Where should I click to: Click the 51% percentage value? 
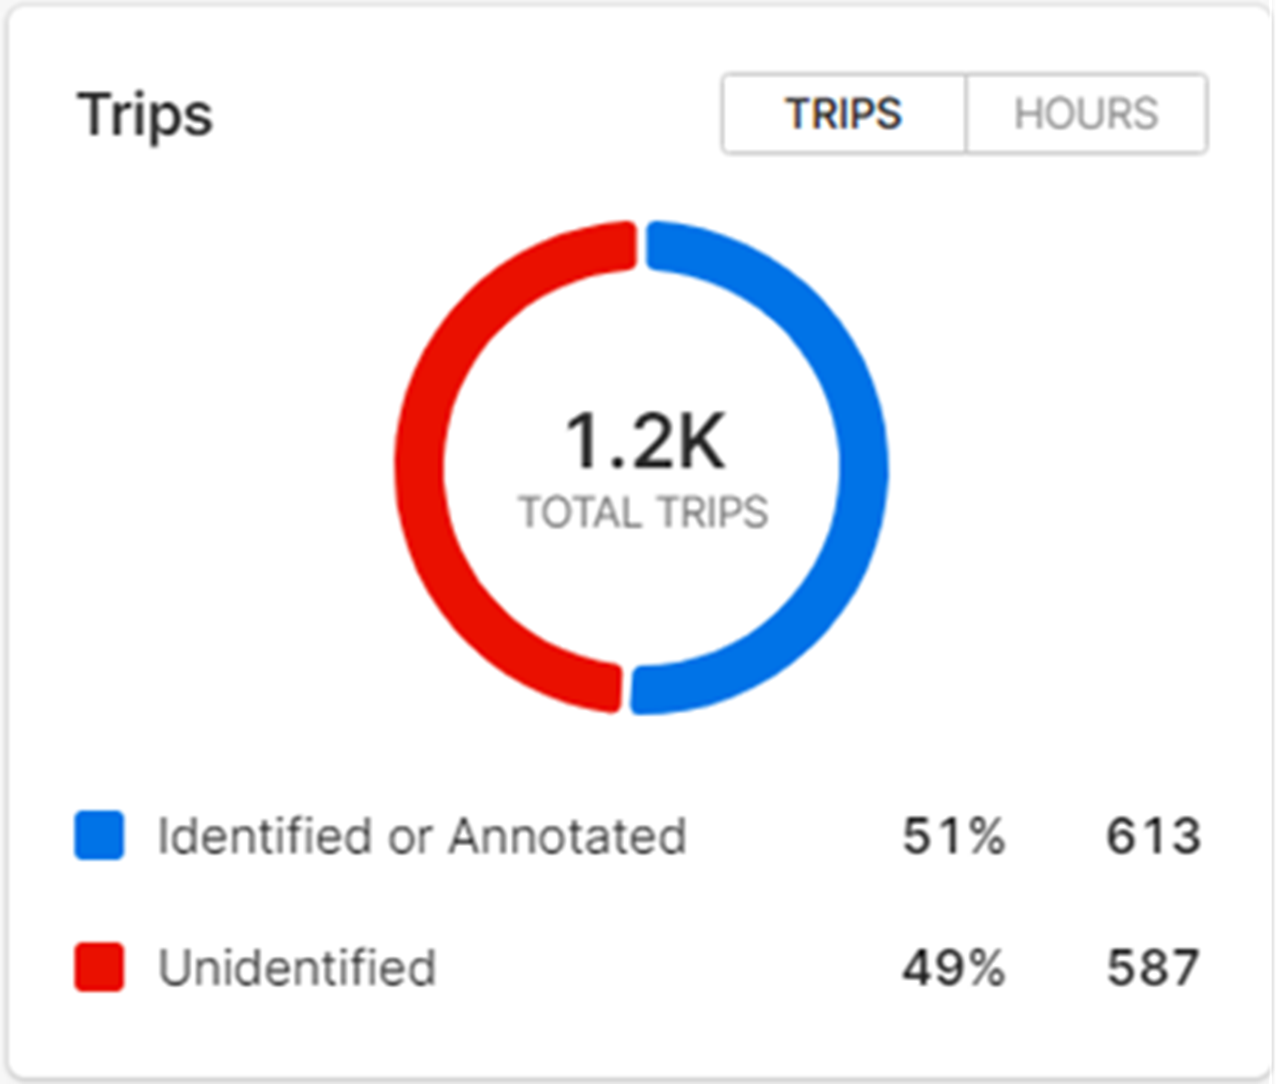(x=953, y=836)
